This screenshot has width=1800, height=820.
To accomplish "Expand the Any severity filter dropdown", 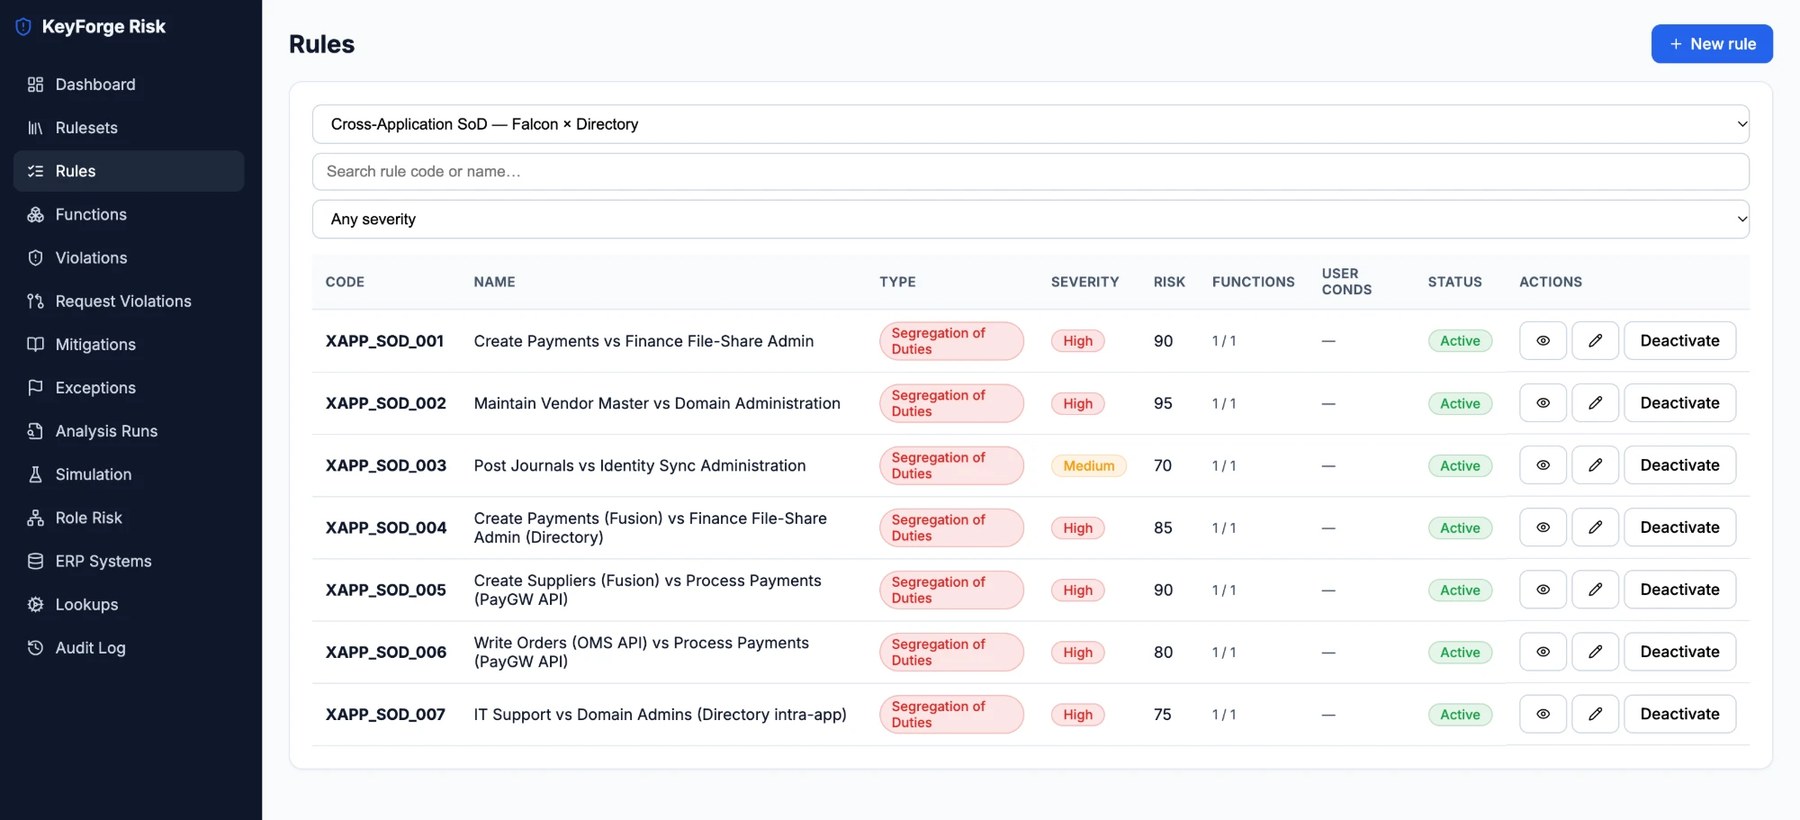I will point(1031,219).
